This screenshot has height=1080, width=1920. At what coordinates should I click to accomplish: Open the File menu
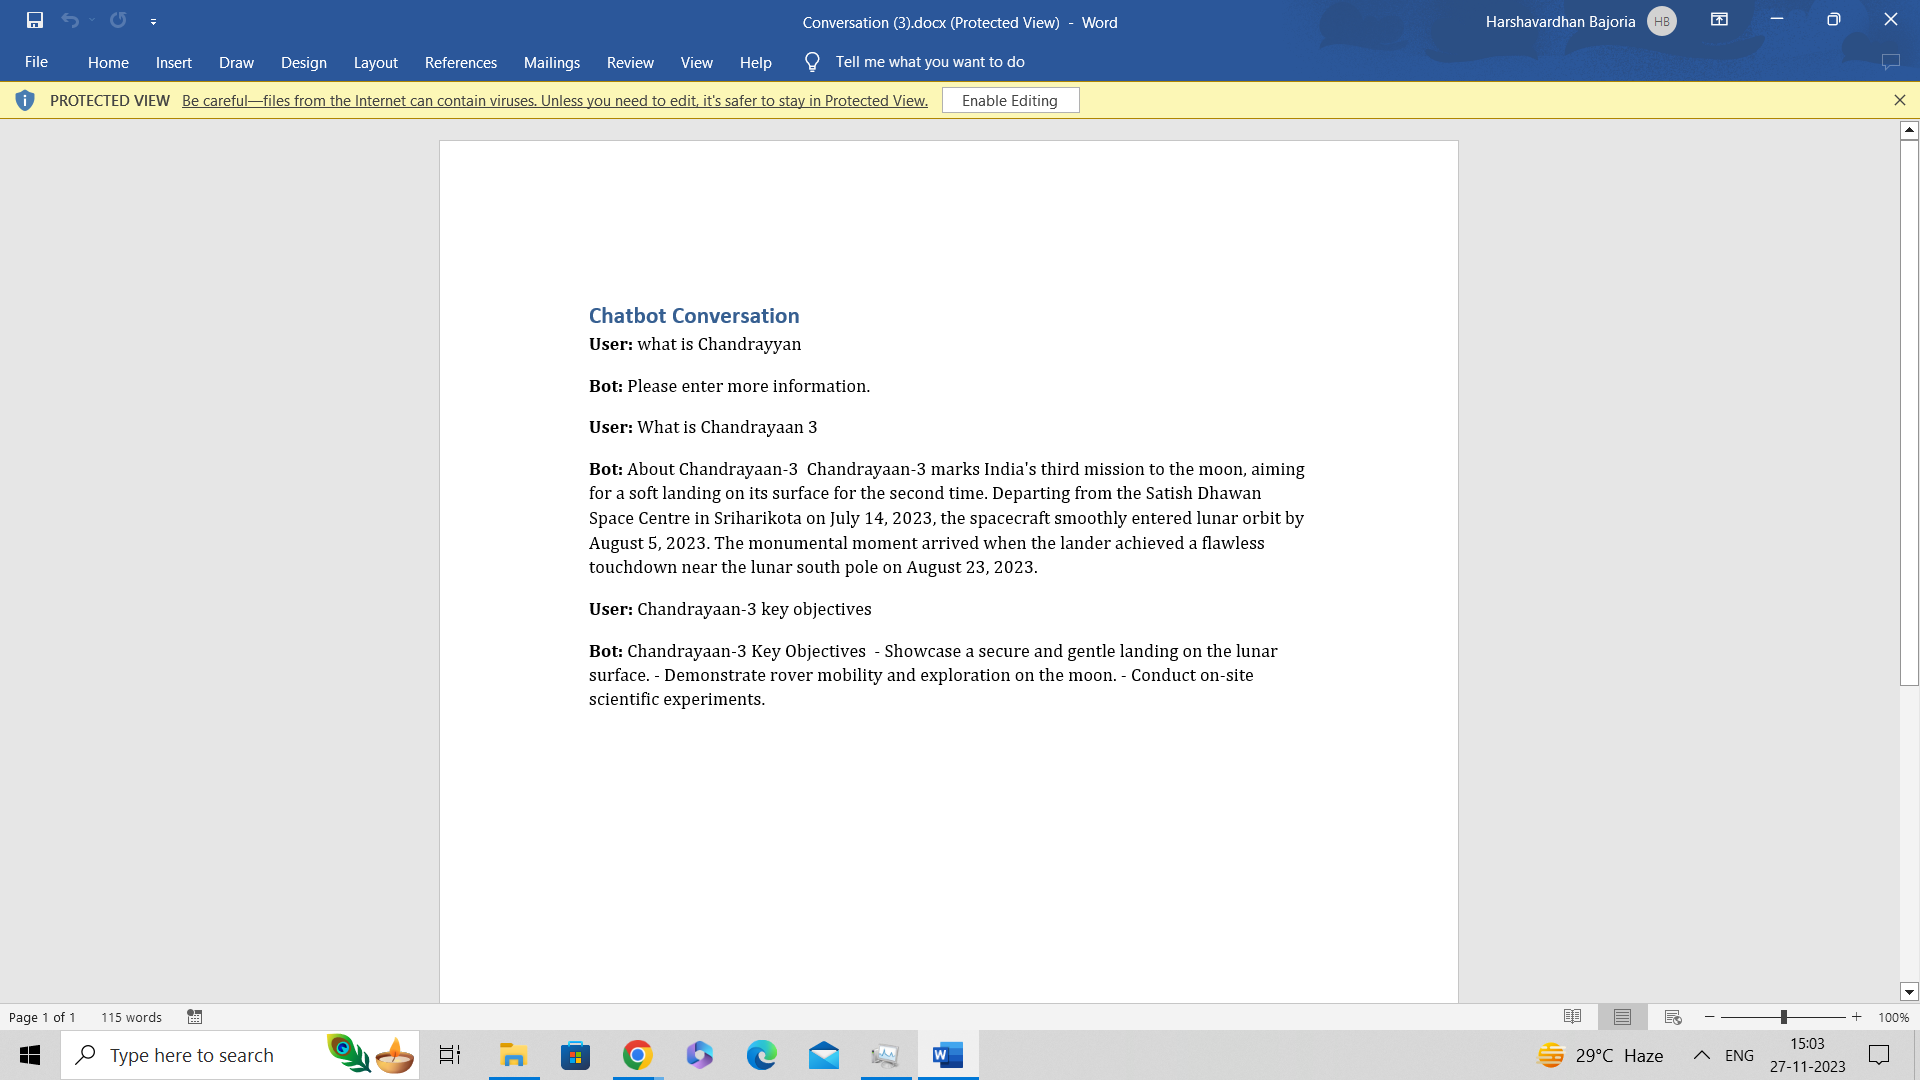pos(36,62)
